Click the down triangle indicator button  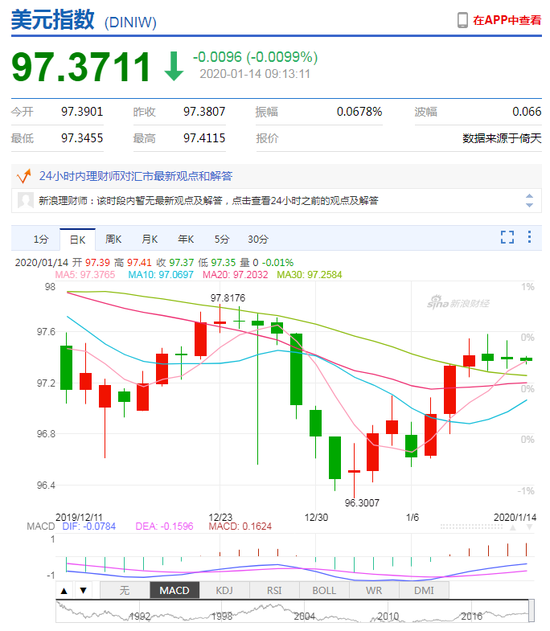tap(83, 591)
